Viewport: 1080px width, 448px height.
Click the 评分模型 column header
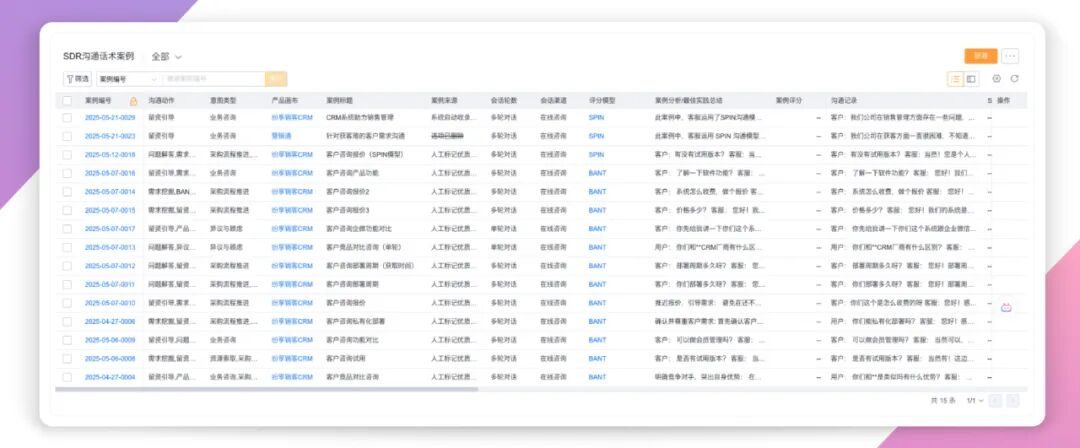[602, 101]
